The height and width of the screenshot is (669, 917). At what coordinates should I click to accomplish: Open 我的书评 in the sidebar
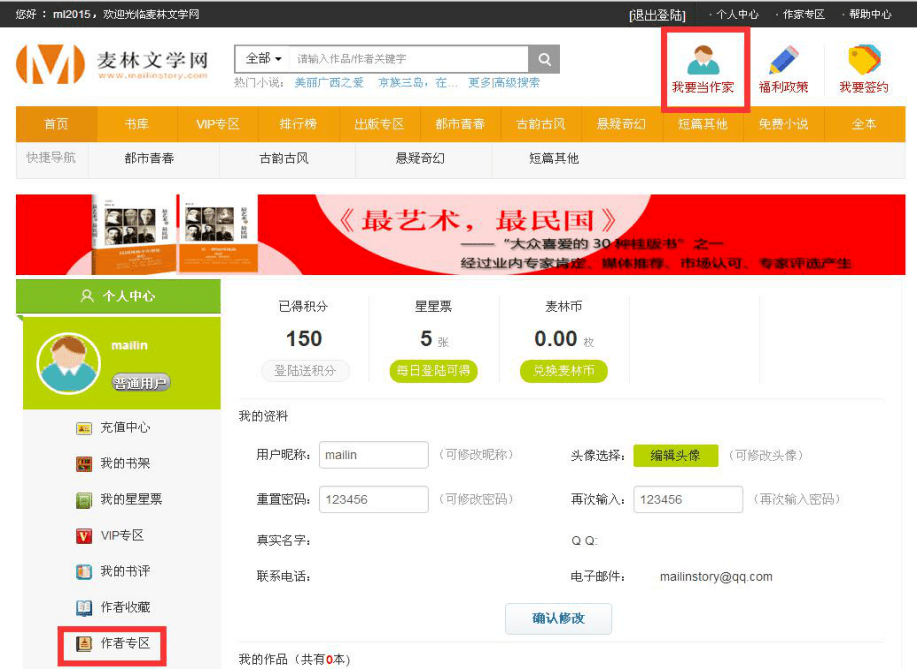[124, 572]
